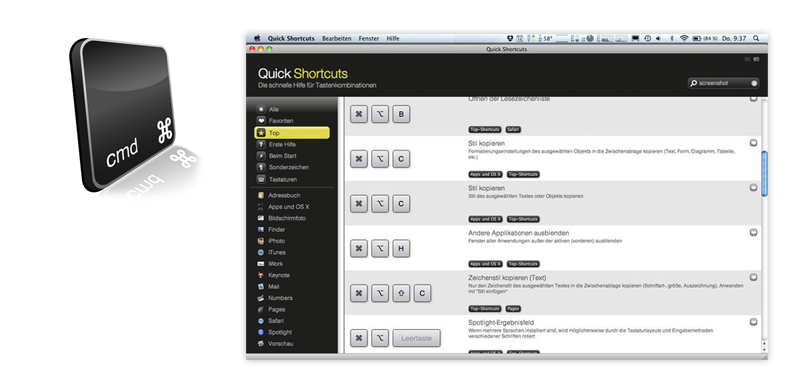Select Tastaturen keyboard icon
Image resolution: width=800 pixels, height=390 pixels.
[x=261, y=180]
